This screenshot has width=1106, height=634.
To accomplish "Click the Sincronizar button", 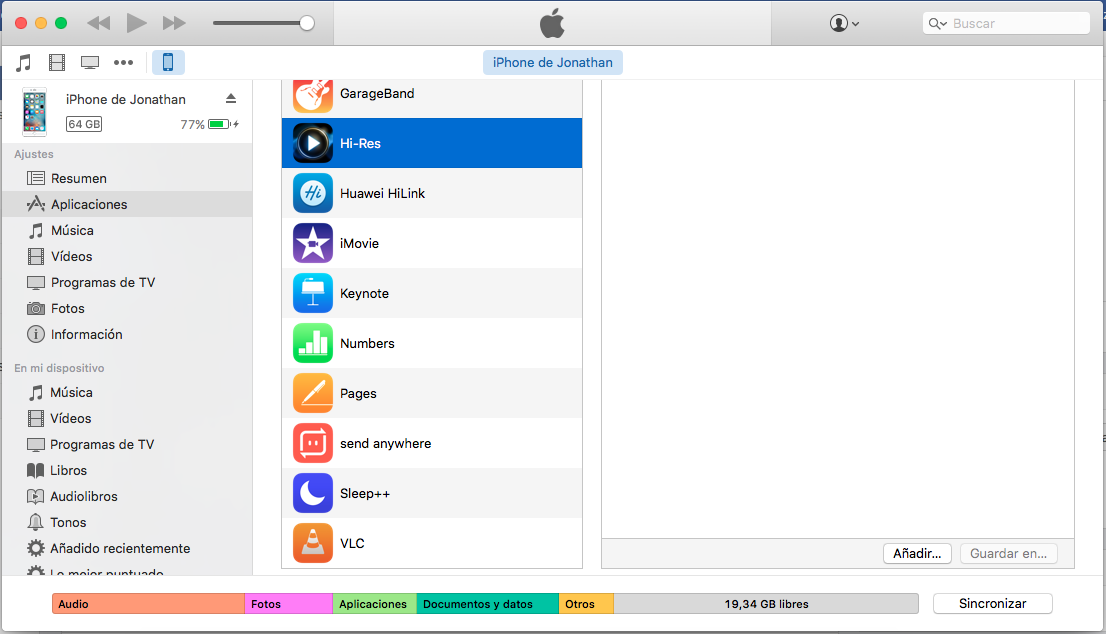I will click(992, 604).
